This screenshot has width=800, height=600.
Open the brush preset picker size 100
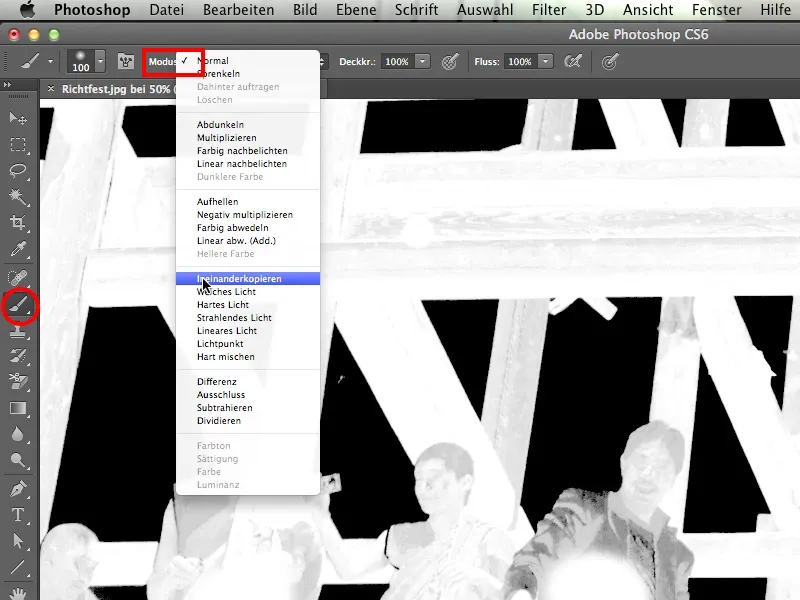point(86,62)
